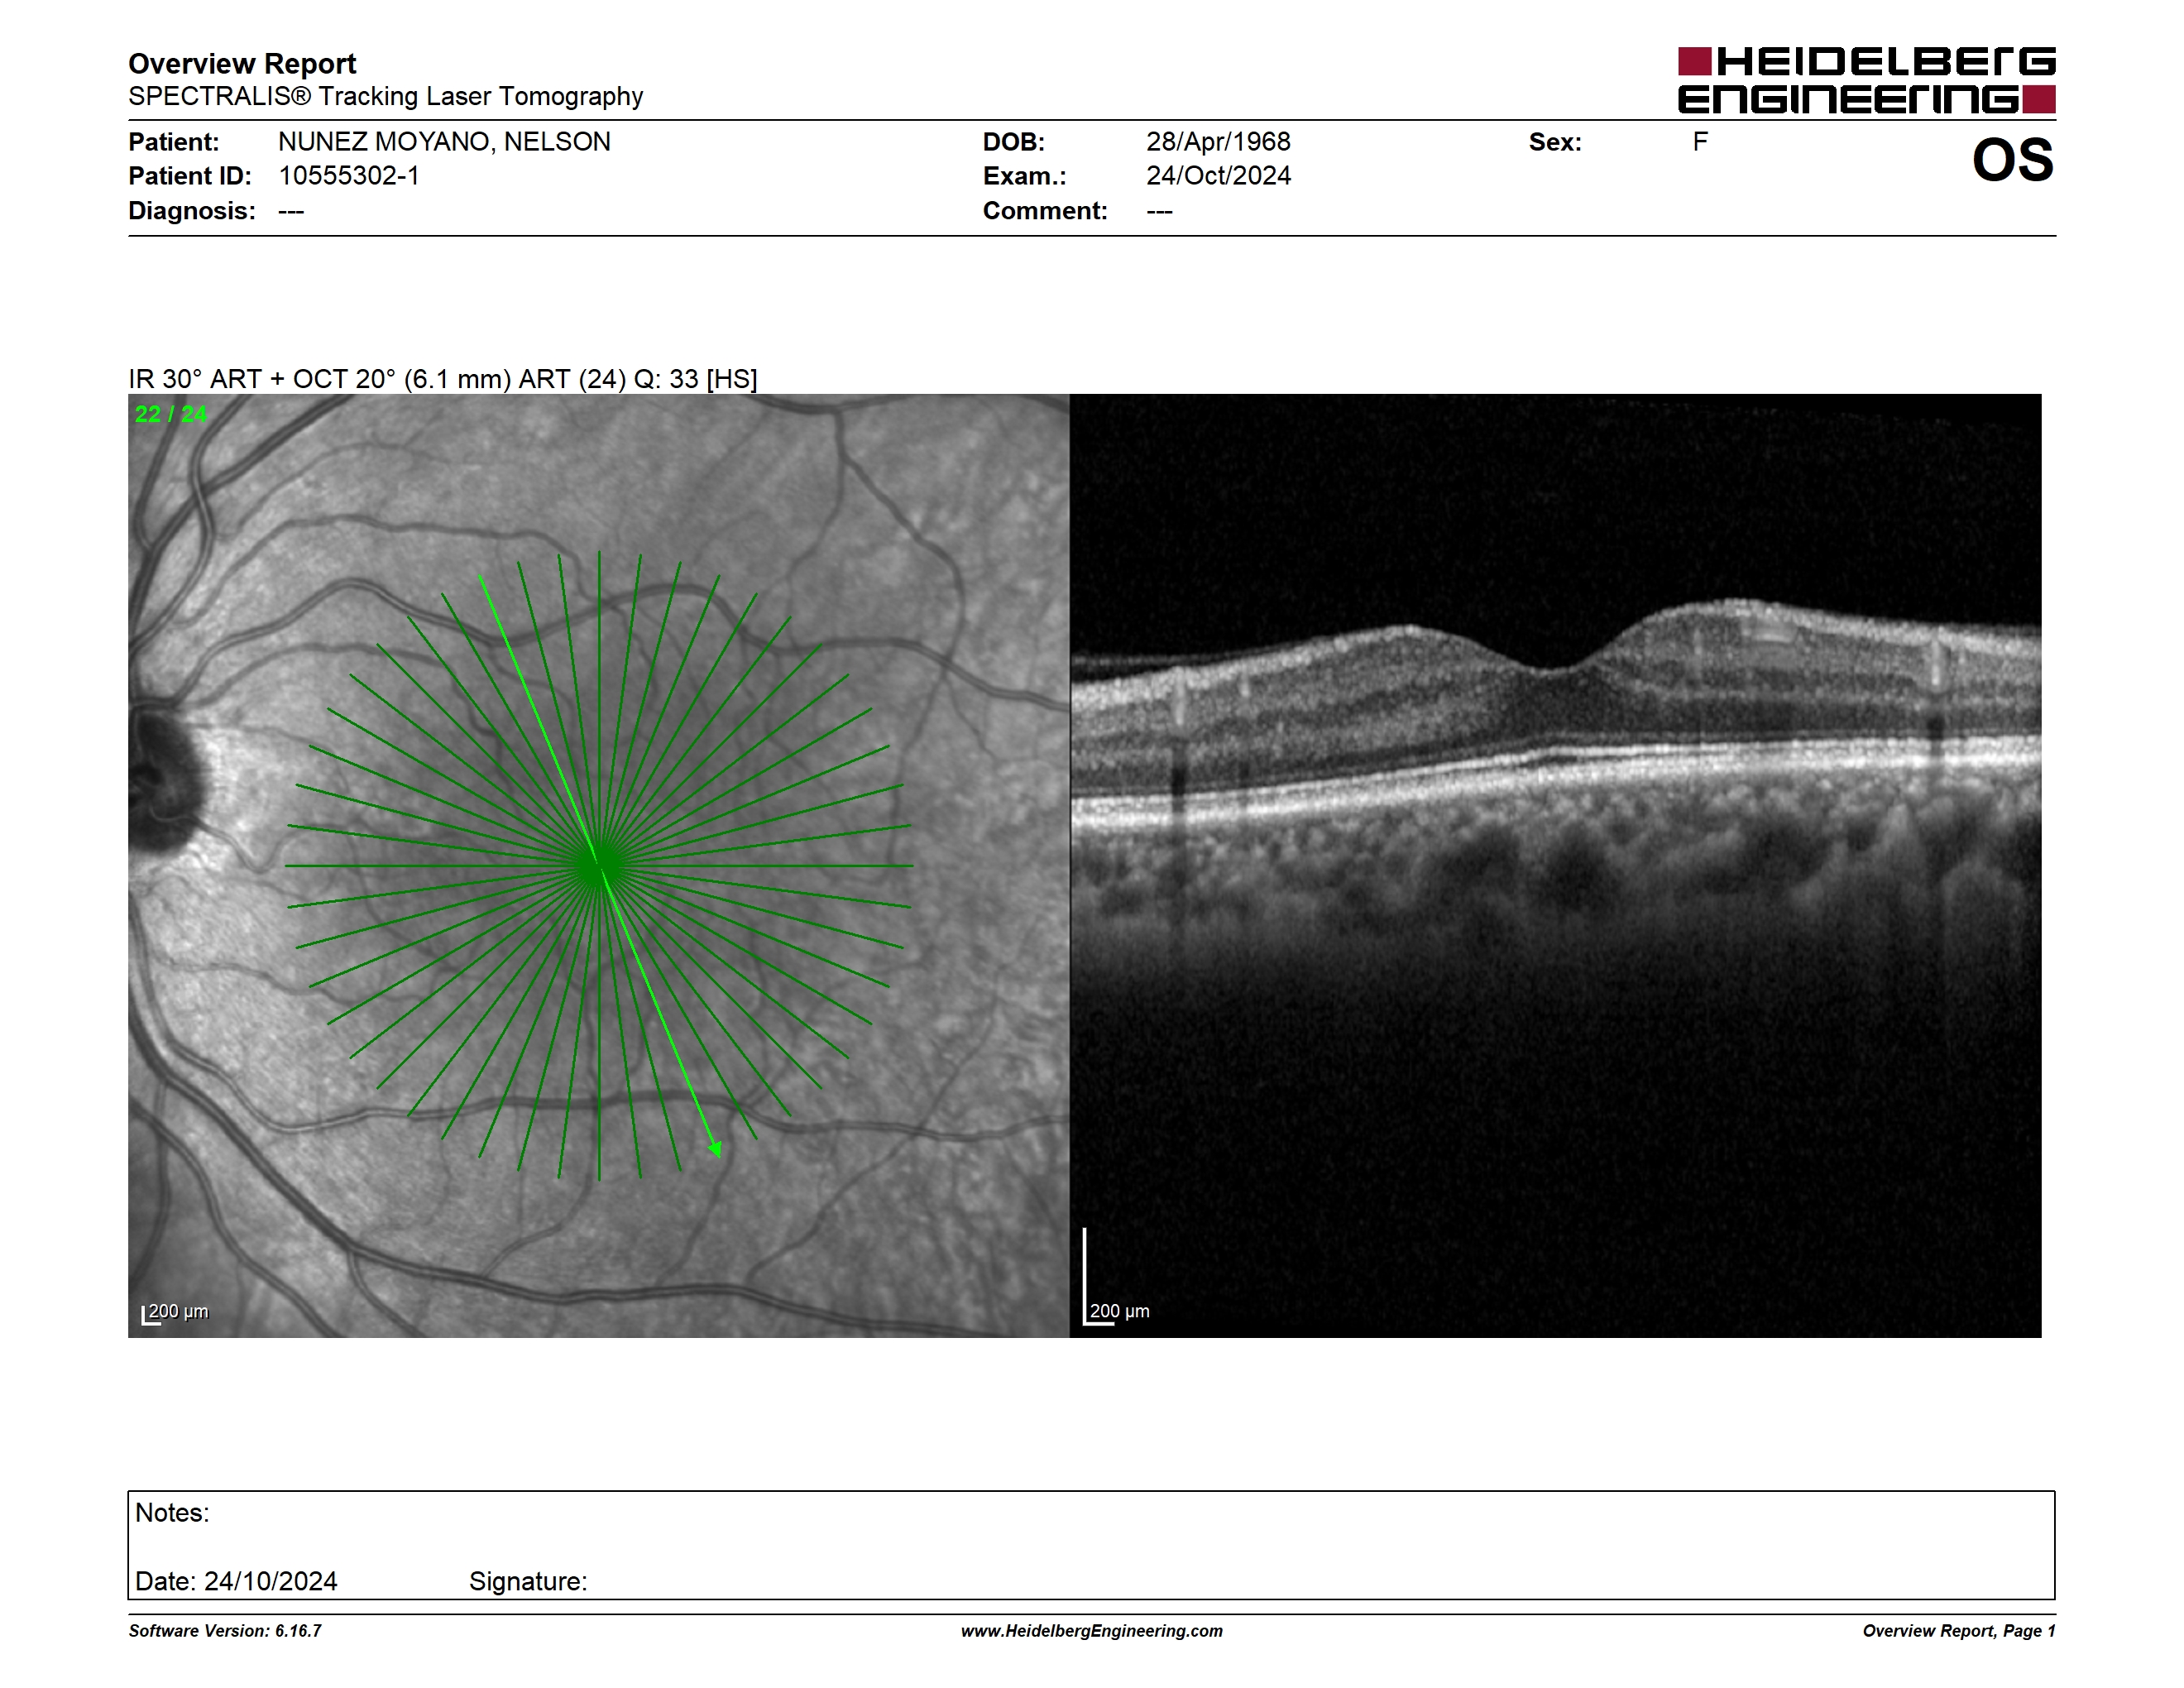The height and width of the screenshot is (1688, 2184).
Task: Click the Overview Report, Page 1 footer
Action: point(1958,1631)
